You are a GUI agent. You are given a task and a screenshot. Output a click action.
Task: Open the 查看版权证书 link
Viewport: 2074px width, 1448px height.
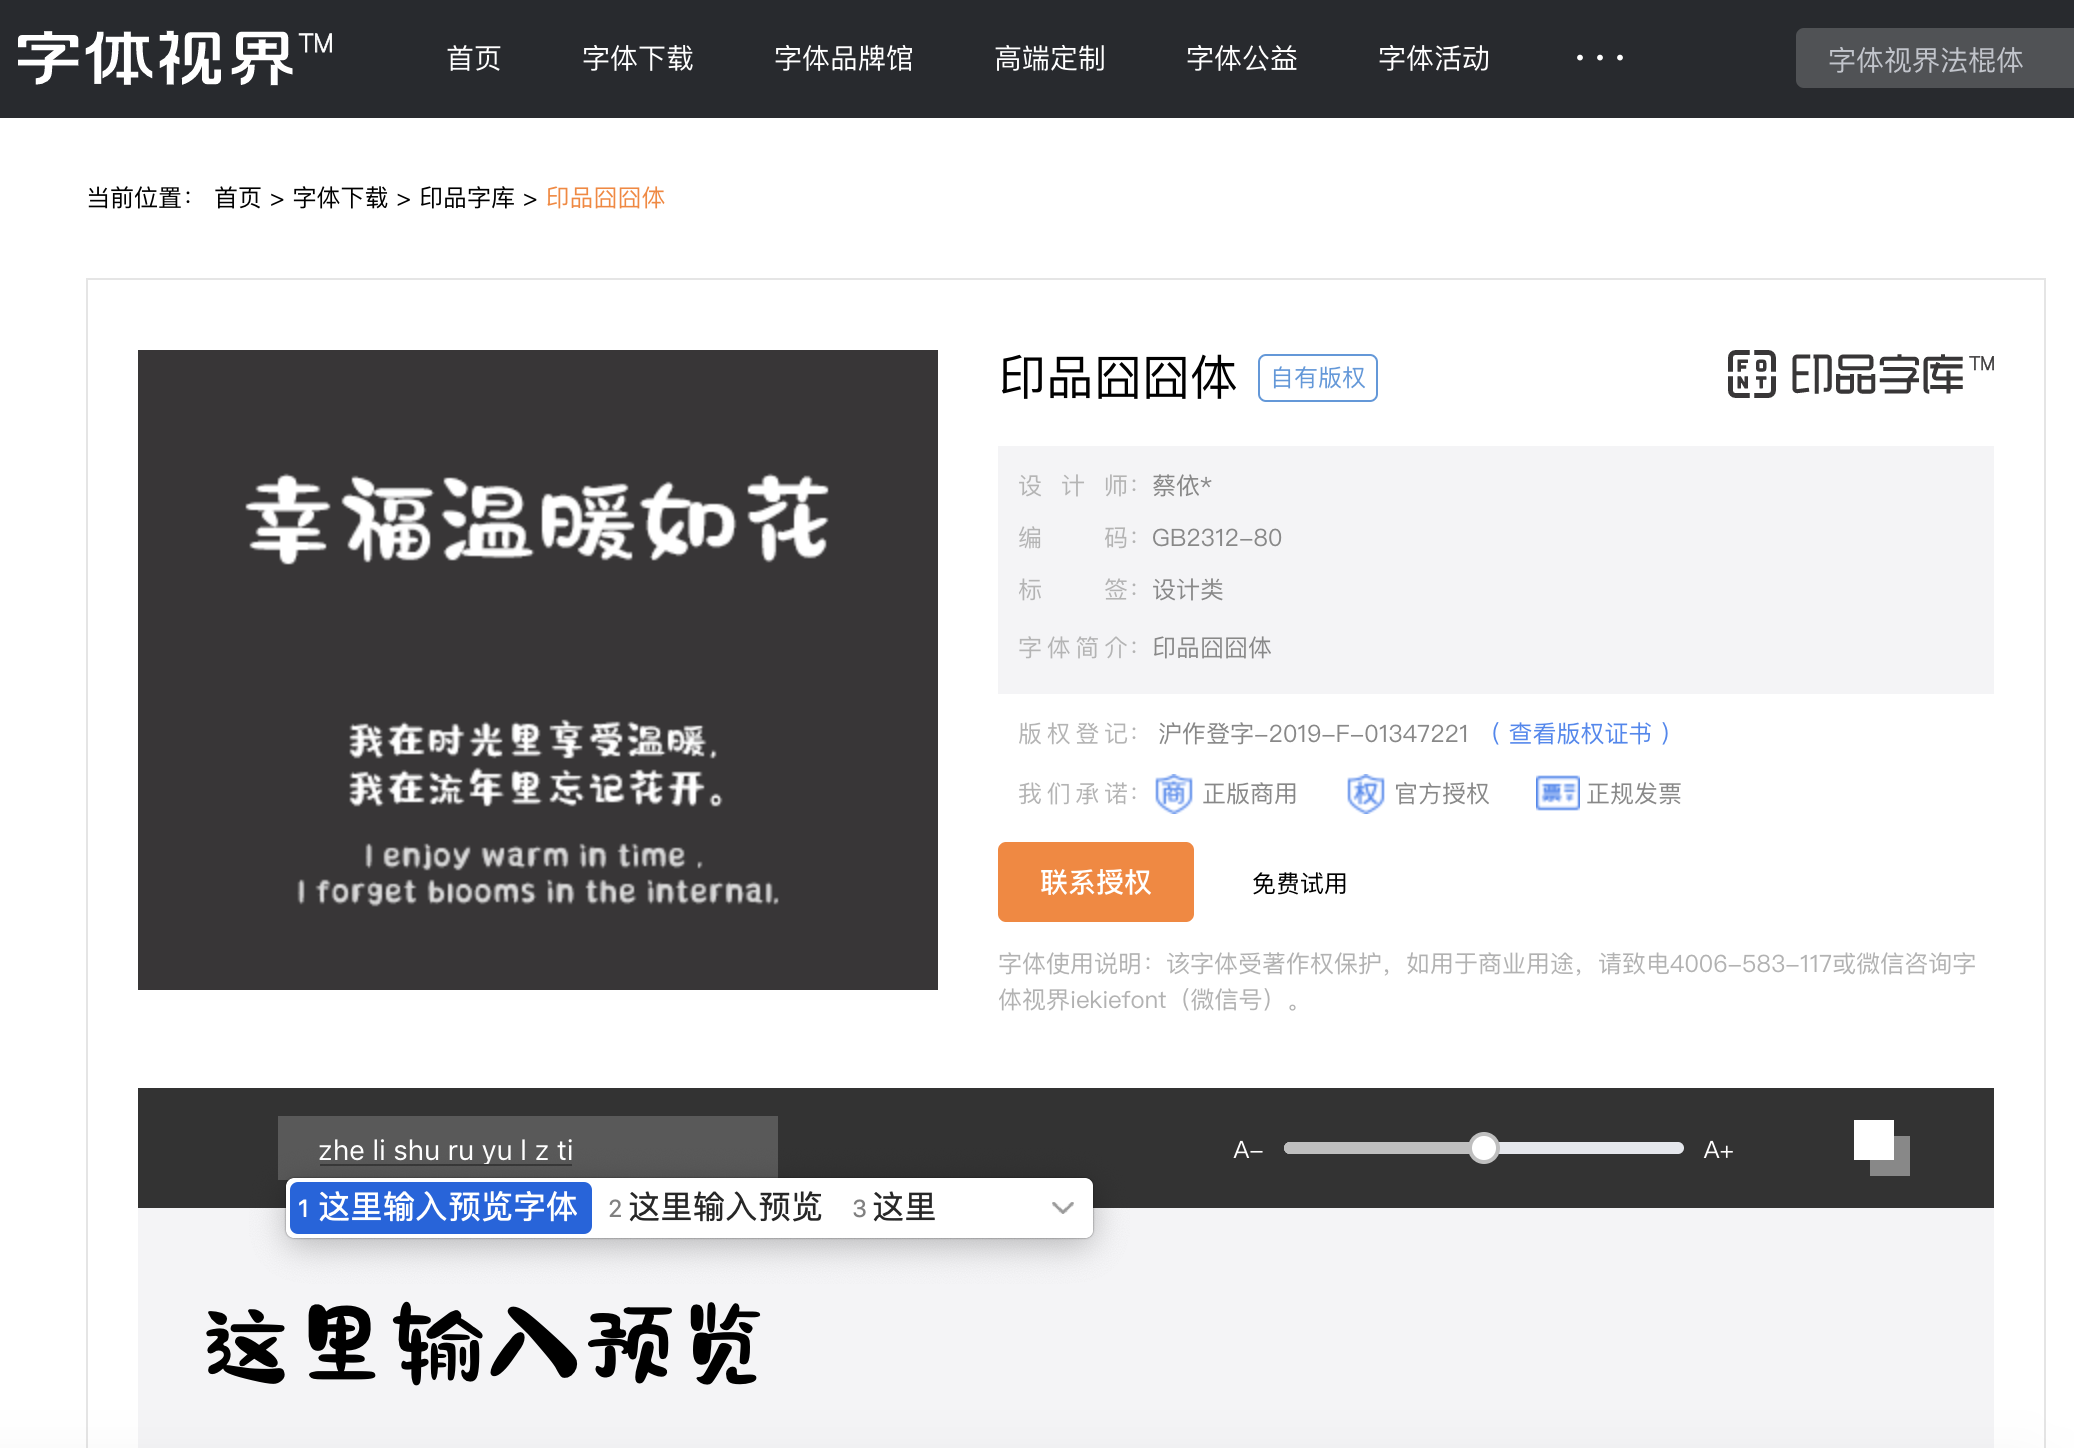coord(1580,734)
